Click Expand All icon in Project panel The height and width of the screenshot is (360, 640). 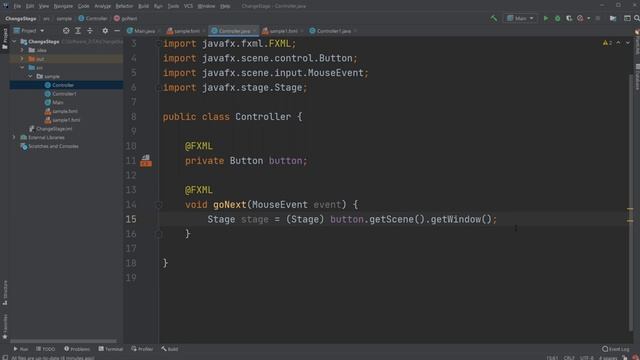[x=78, y=31]
